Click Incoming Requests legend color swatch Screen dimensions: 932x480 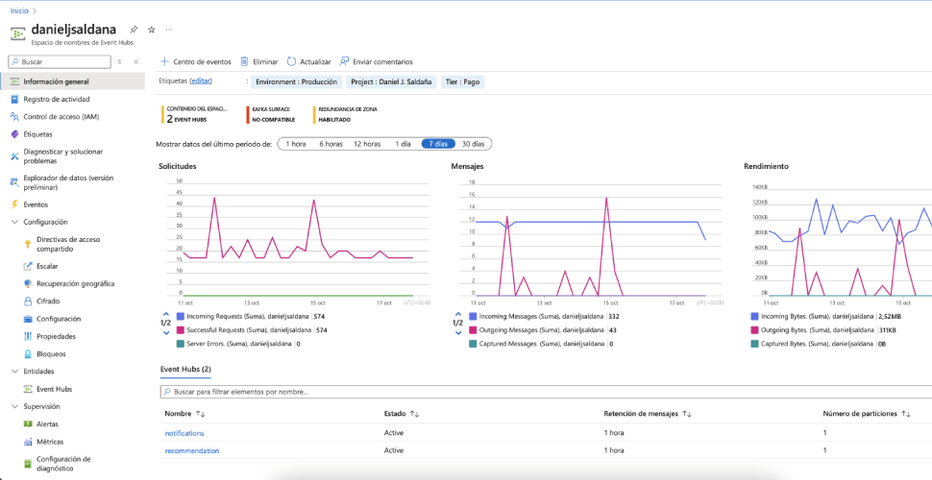click(x=181, y=317)
